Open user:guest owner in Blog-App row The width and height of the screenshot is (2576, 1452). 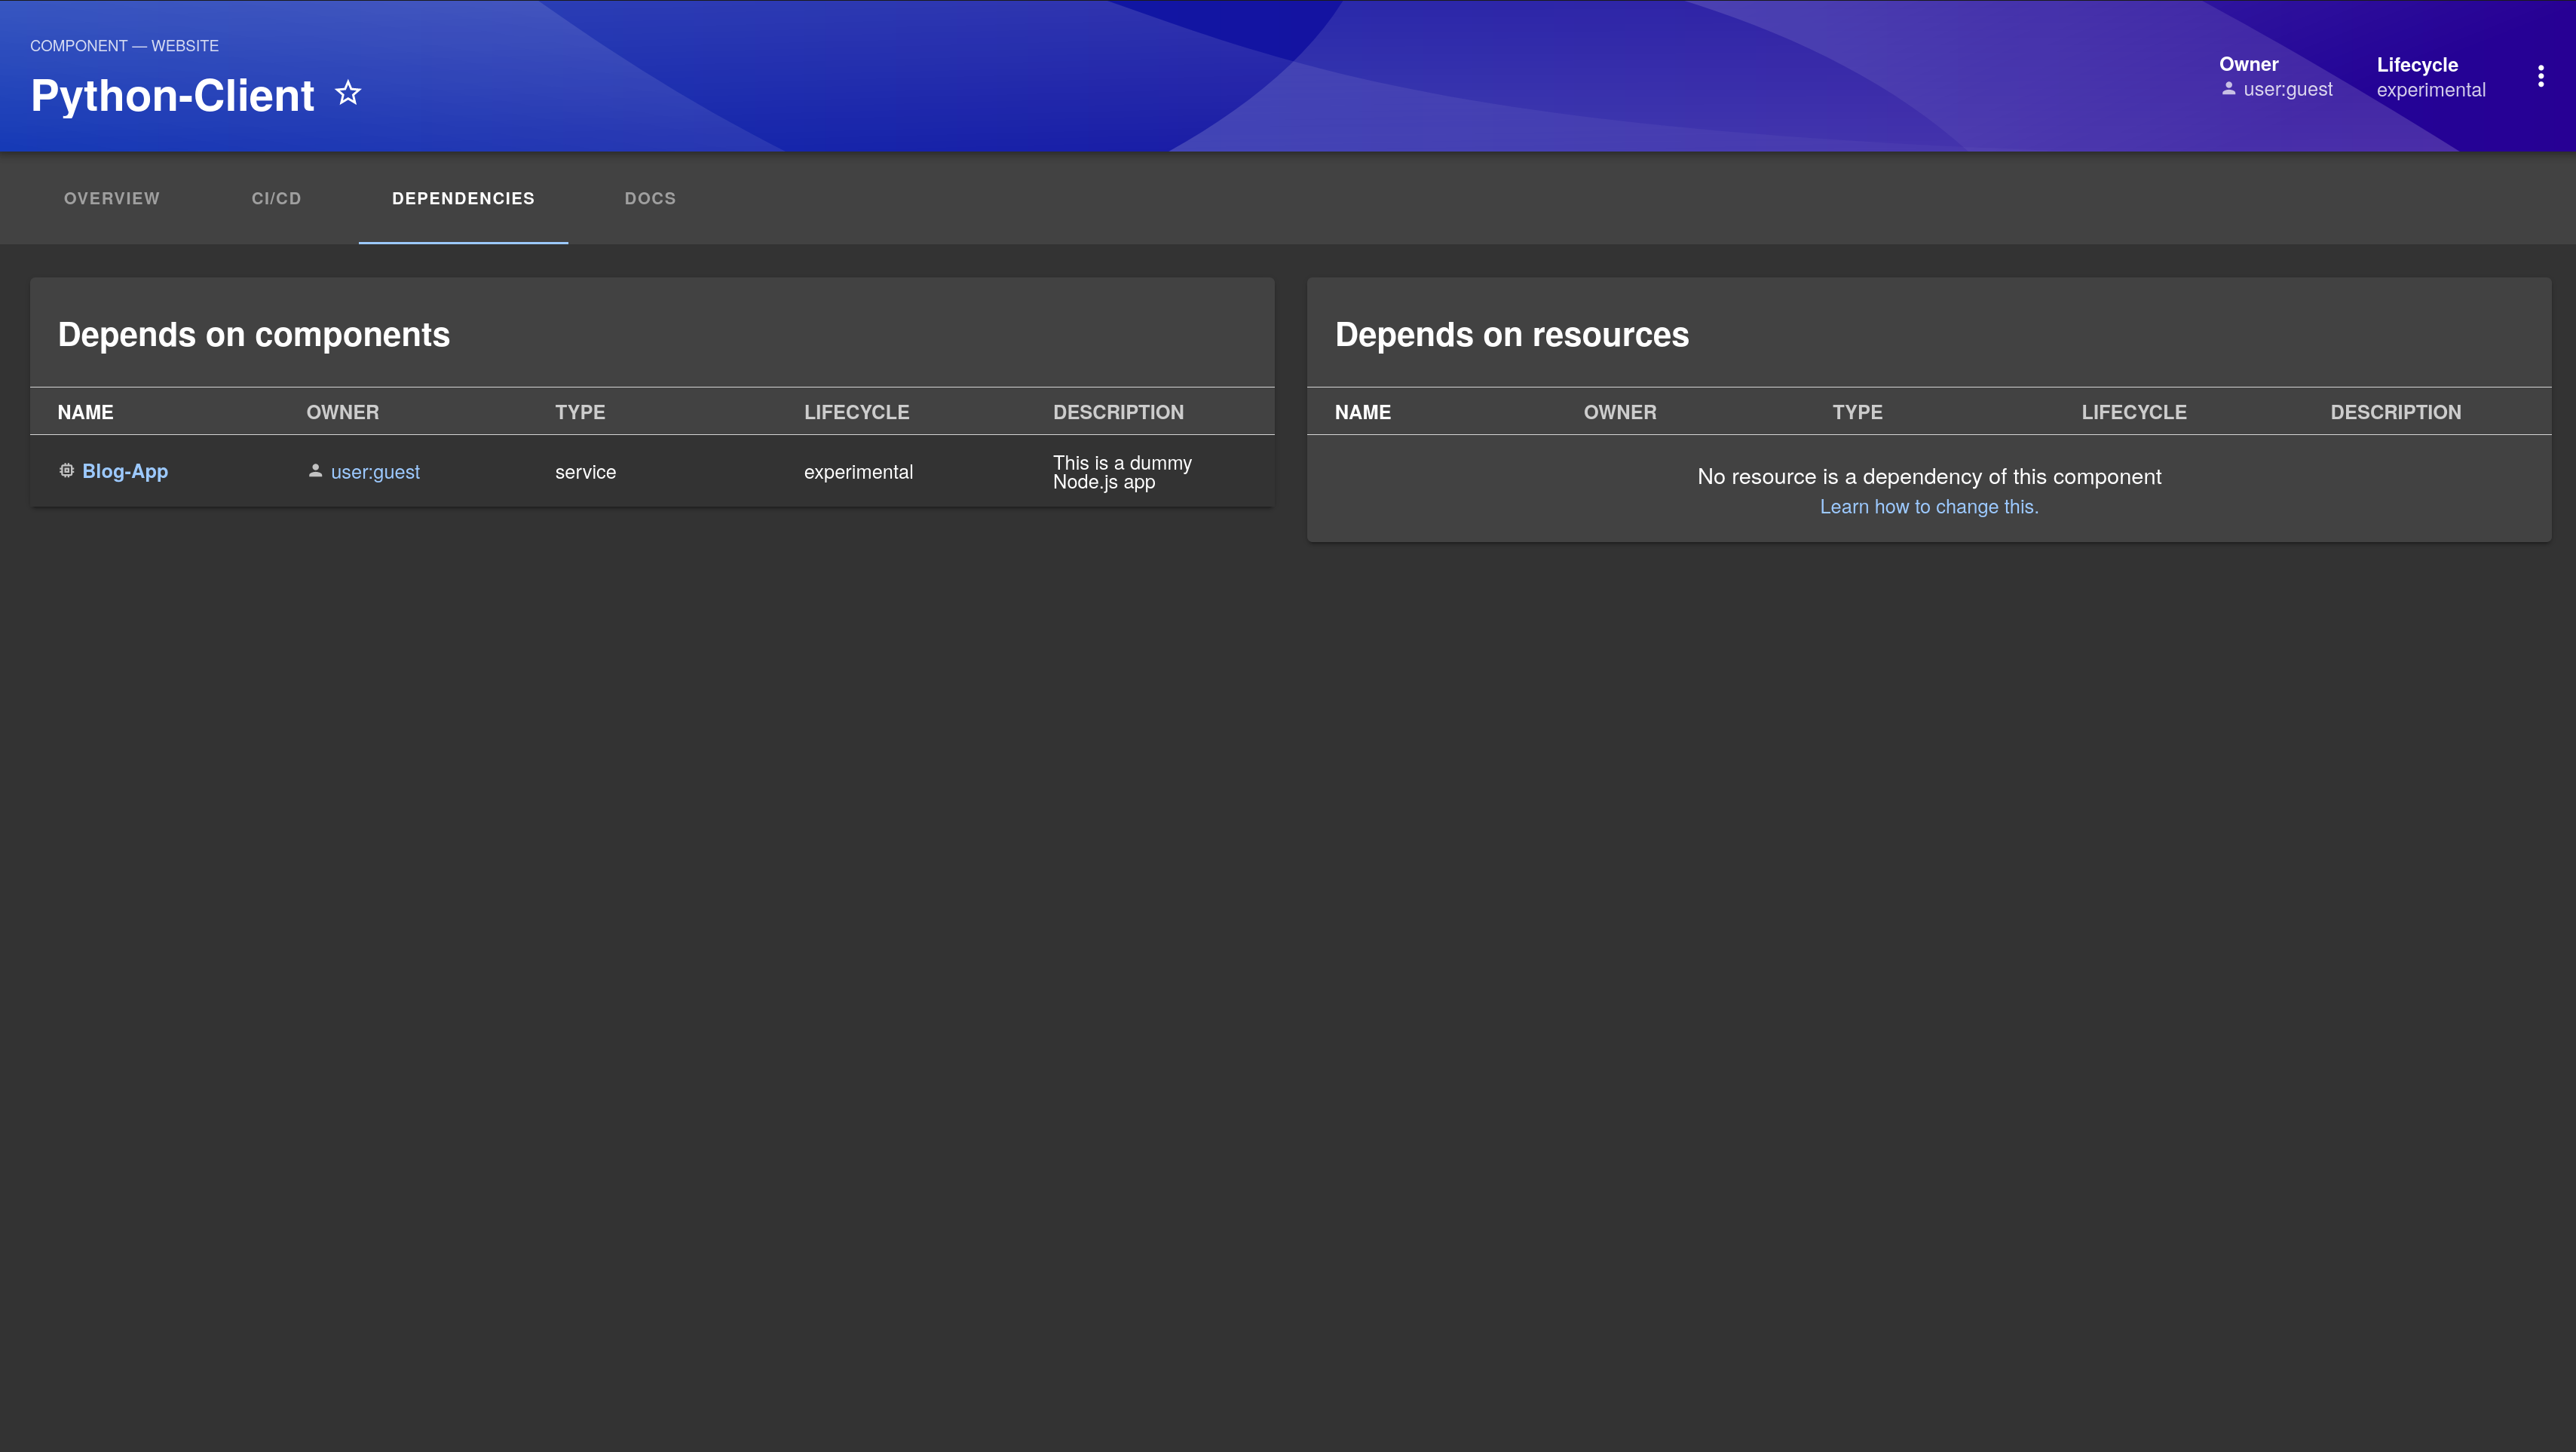(375, 472)
